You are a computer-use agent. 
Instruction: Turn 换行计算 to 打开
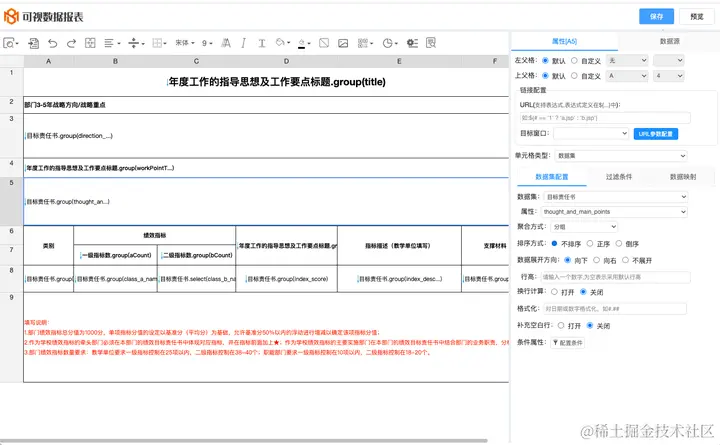(554, 292)
